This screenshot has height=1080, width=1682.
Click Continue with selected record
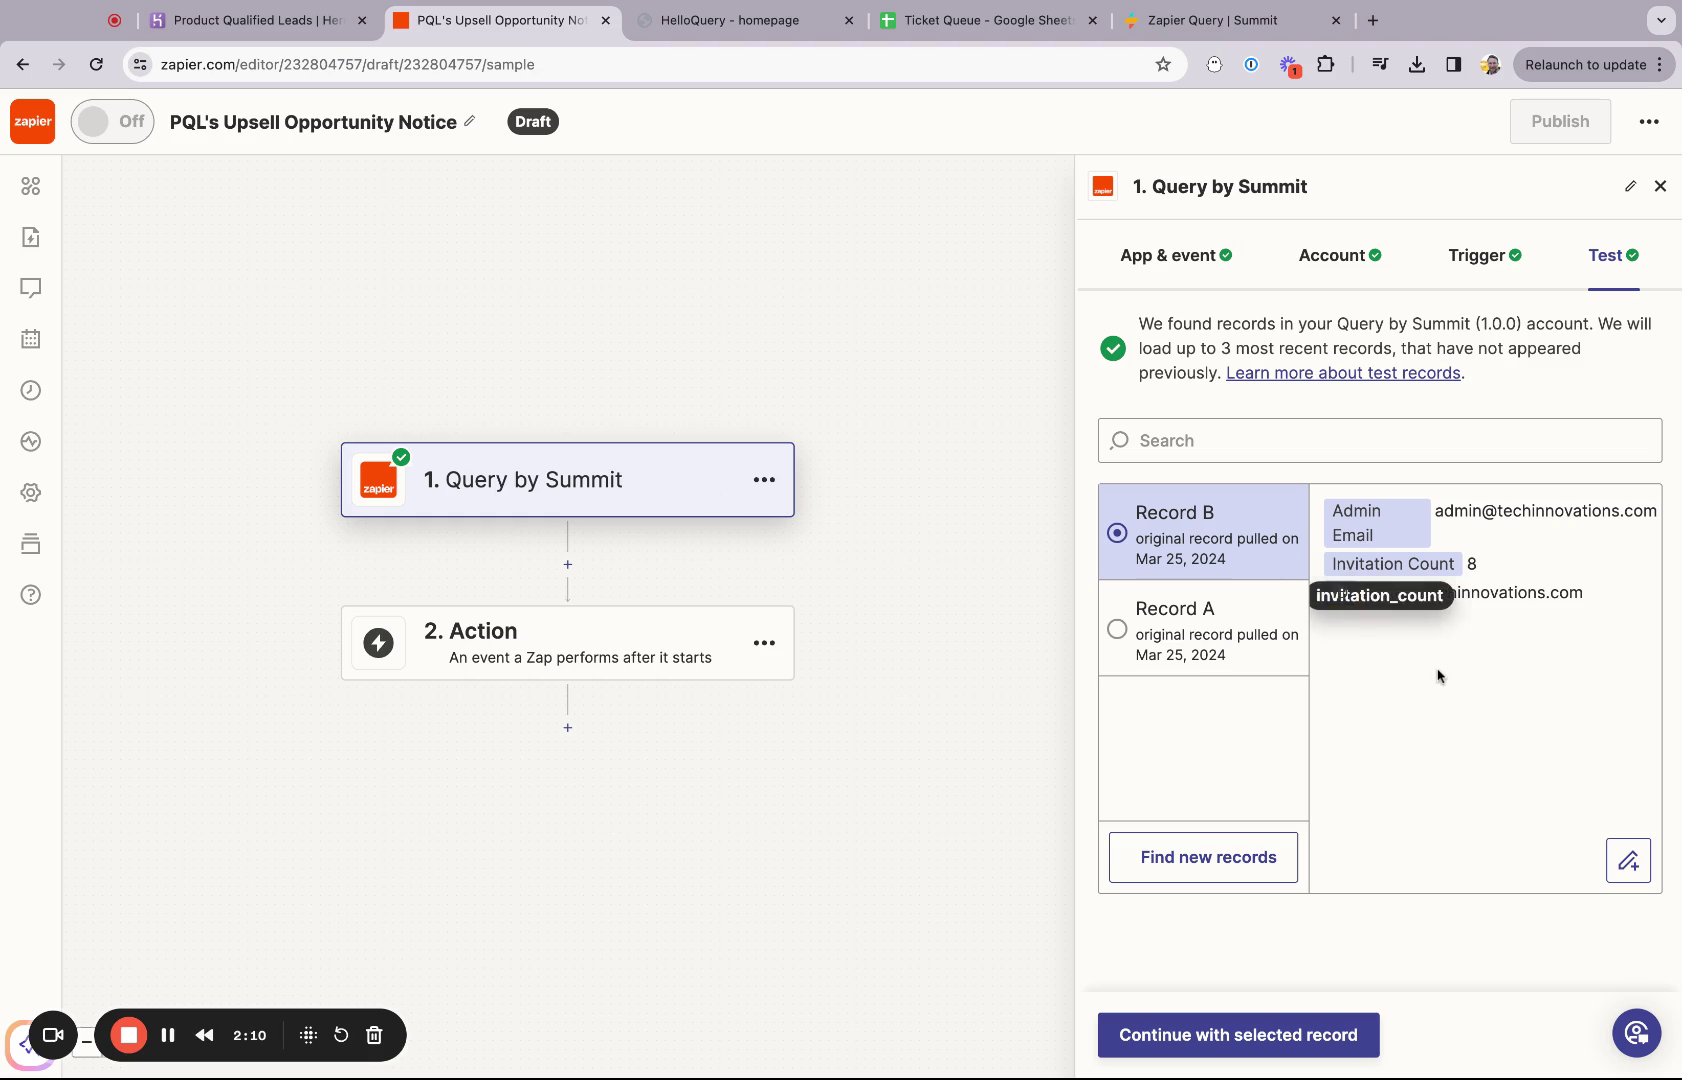point(1238,1035)
